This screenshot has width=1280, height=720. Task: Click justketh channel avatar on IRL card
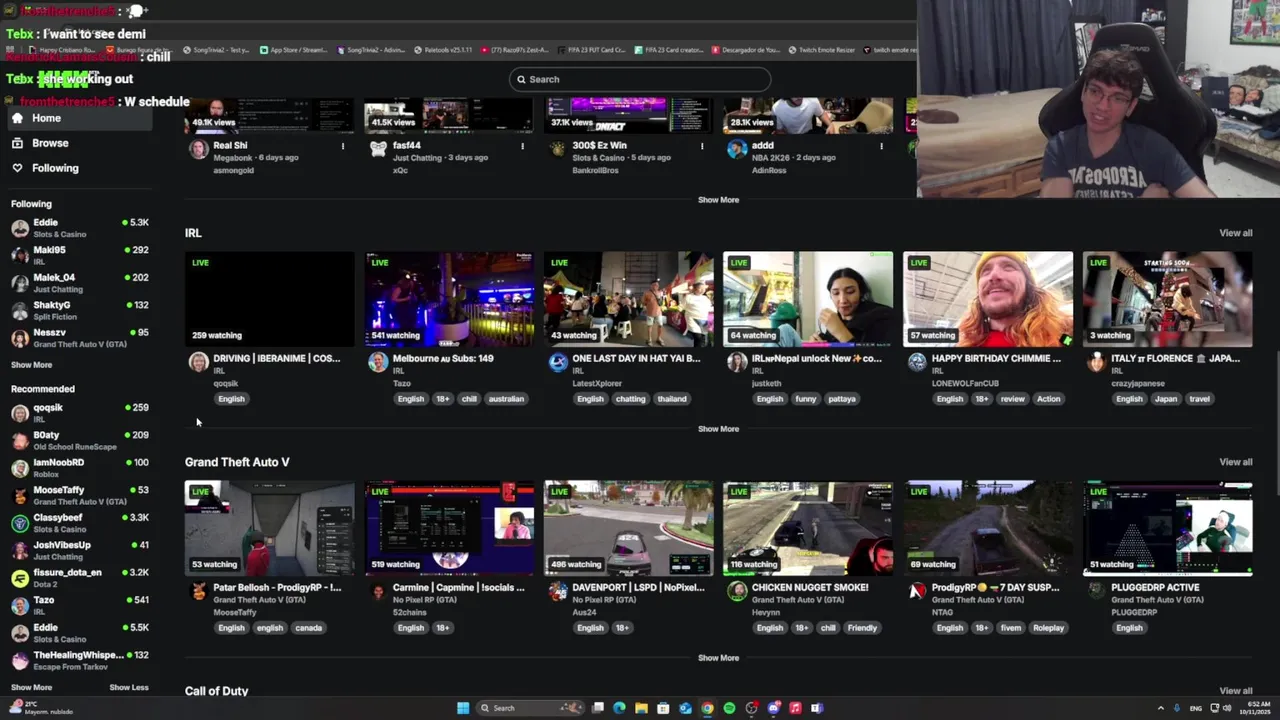coord(737,362)
